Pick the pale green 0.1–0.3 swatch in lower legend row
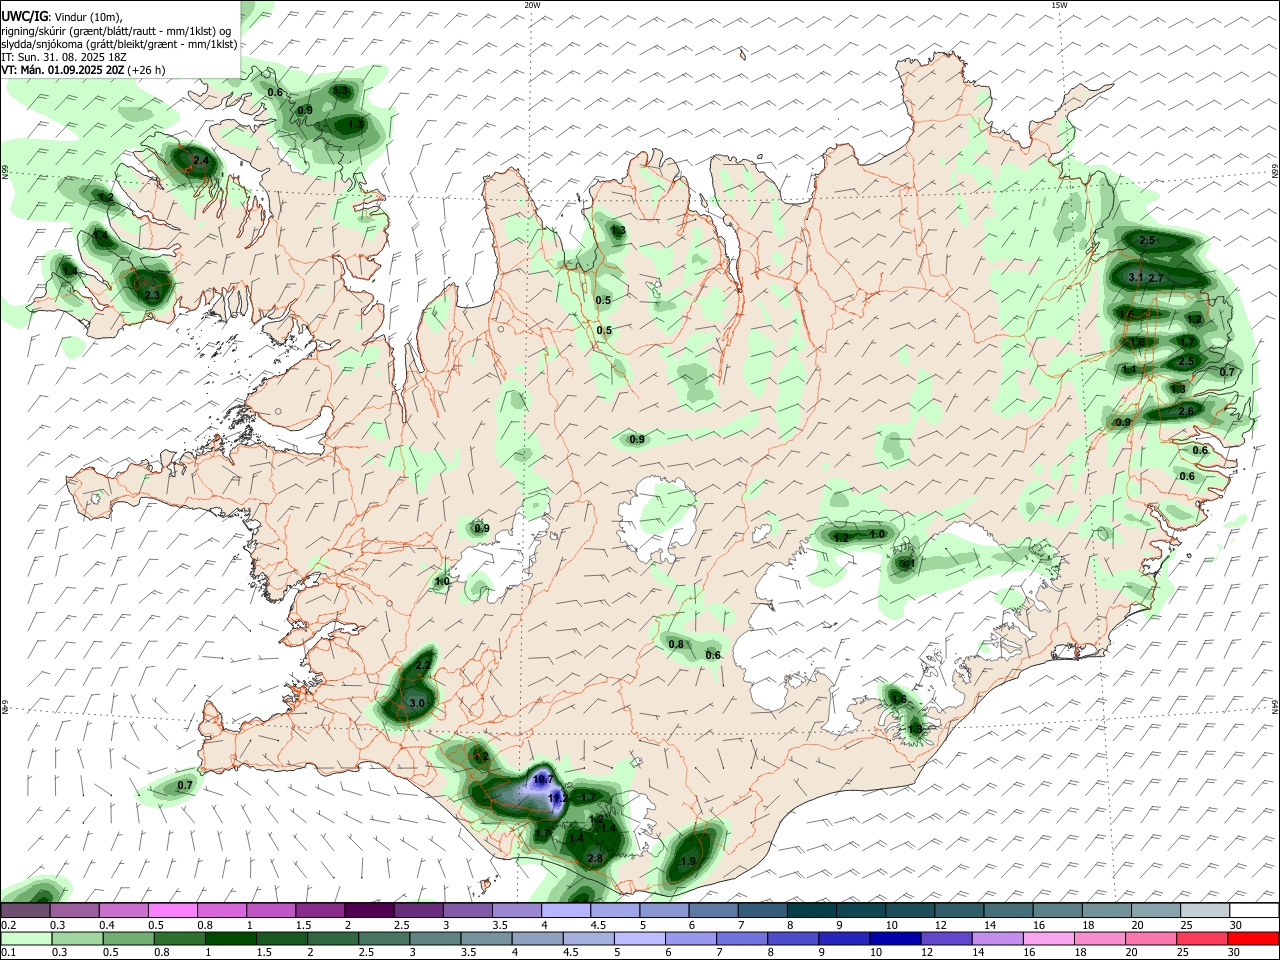Viewport: 1280px width, 960px height. (24, 939)
